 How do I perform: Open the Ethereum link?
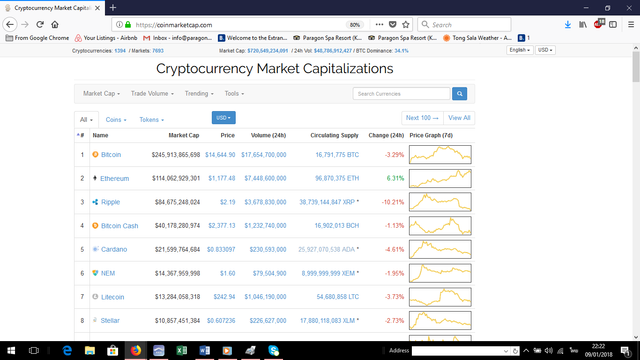pyautogui.click(x=115, y=178)
